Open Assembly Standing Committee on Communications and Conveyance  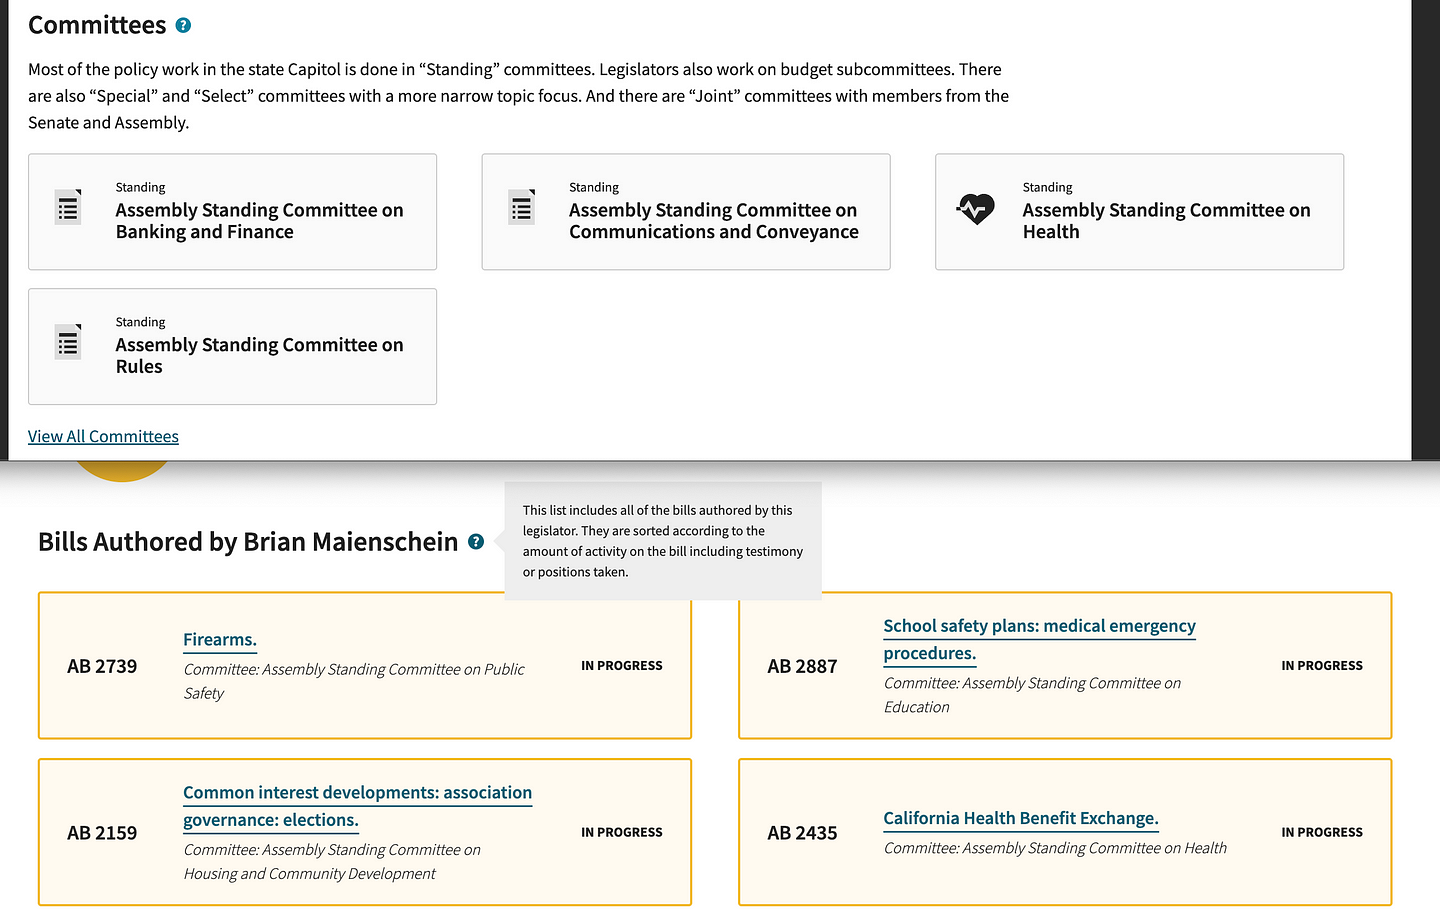713,221
